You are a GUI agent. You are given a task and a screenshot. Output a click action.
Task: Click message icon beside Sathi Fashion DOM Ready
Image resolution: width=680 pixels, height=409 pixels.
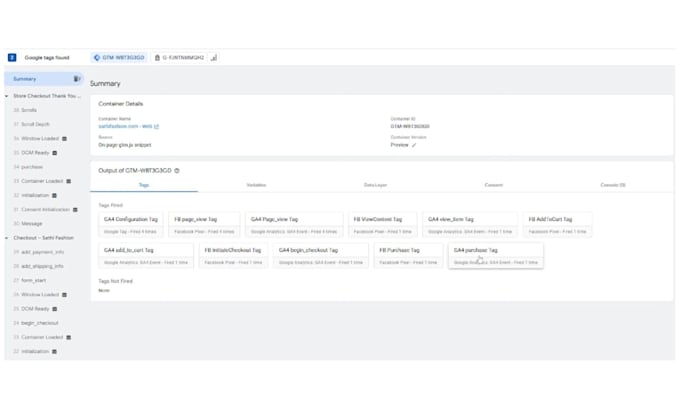pos(55,309)
